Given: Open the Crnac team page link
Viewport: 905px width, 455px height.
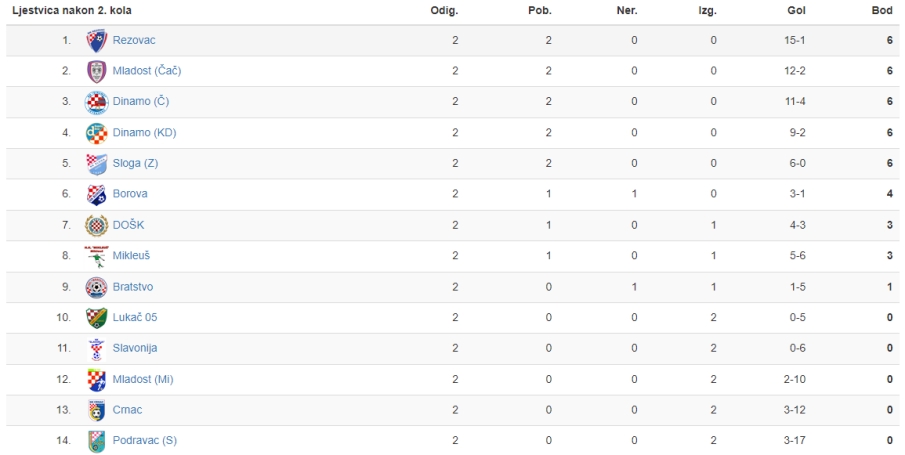Looking at the screenshot, I should (x=127, y=410).
